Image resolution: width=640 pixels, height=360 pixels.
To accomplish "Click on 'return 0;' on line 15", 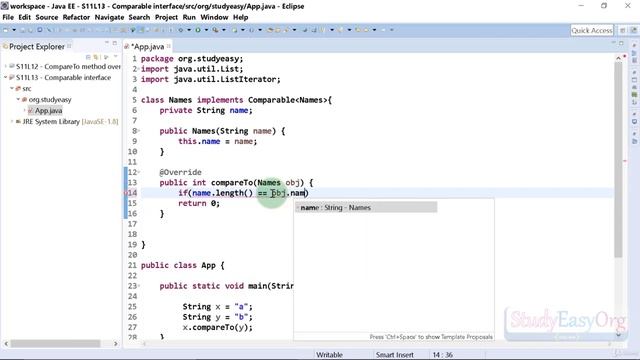I will point(199,203).
